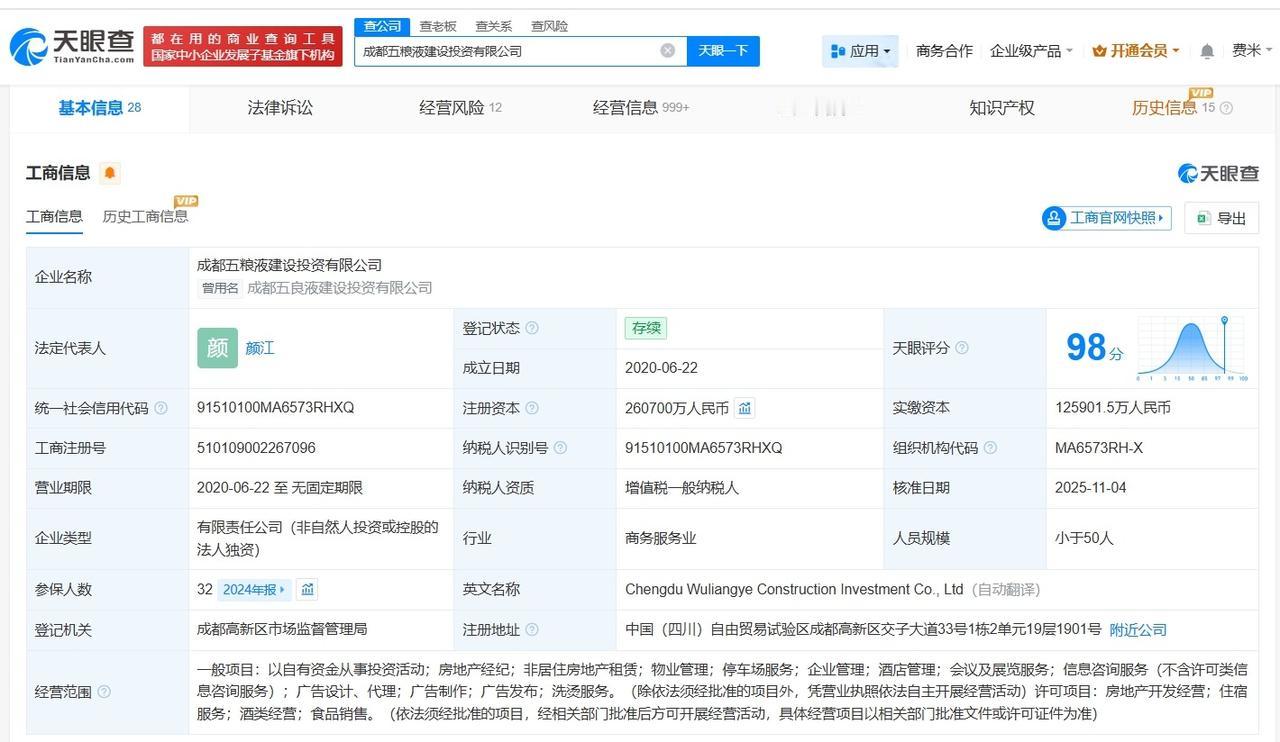Click help icon next to 登记状态
Screen dimensions: 1280x742
[532, 328]
